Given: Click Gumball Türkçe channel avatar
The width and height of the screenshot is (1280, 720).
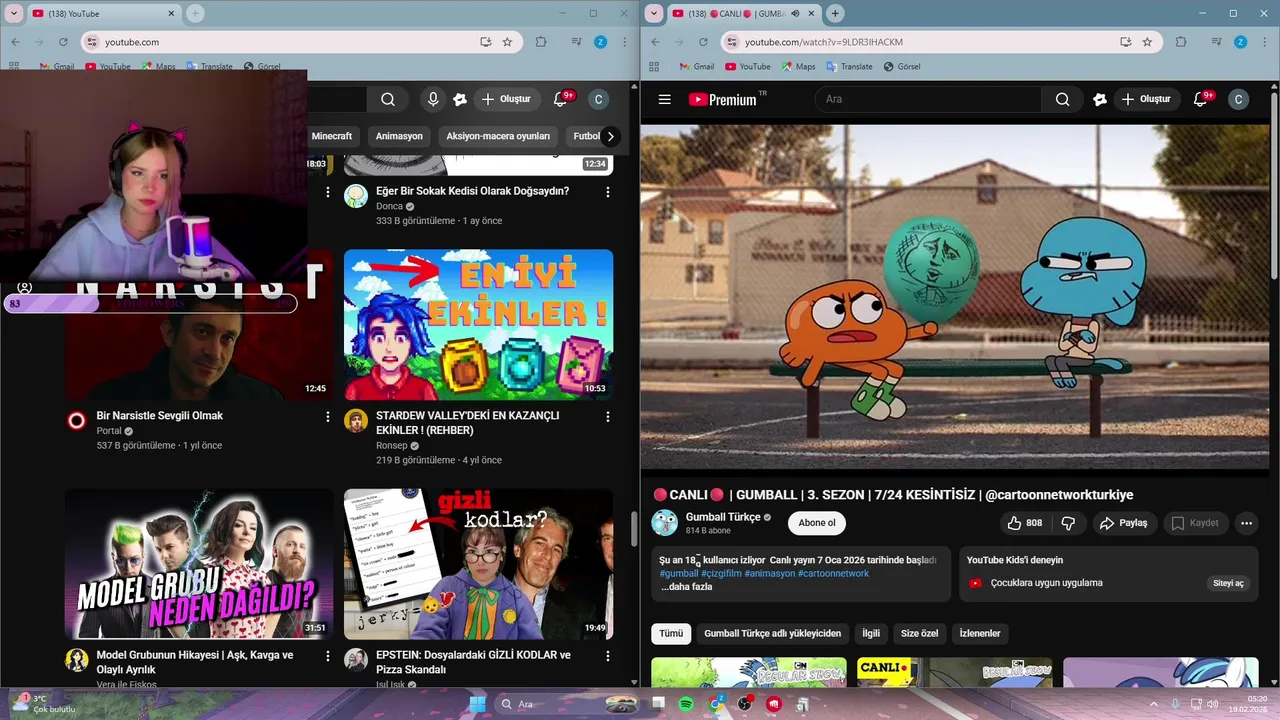Looking at the screenshot, I should [664, 522].
